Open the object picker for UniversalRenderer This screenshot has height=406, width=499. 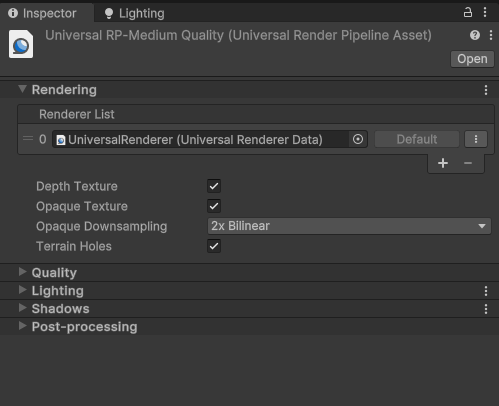(x=358, y=139)
